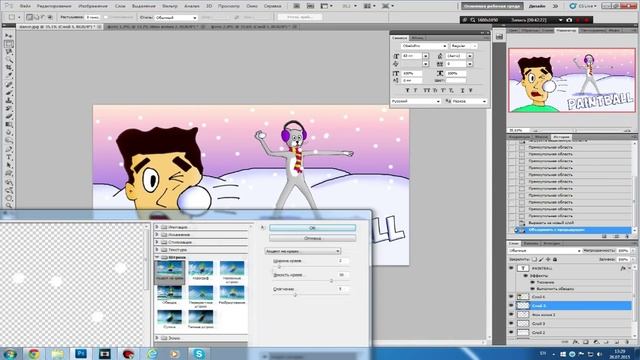Screen dimensions: 640x360
Task: Click Уточн. край button
Action: pyautogui.click(x=300, y=17)
